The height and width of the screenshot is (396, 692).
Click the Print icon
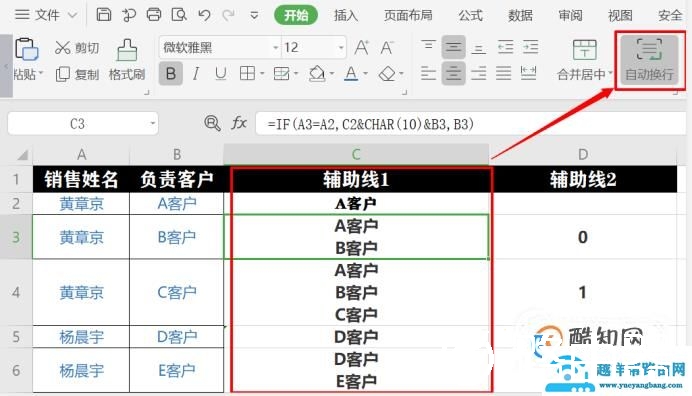(154, 15)
